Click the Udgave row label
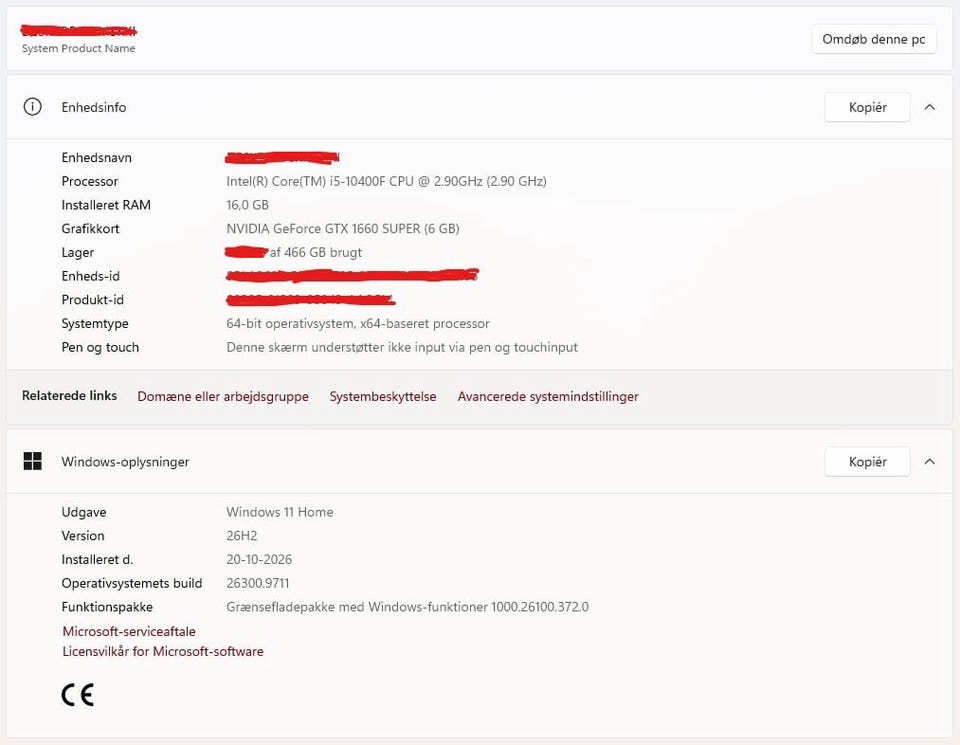Image resolution: width=960 pixels, height=745 pixels. tap(84, 512)
